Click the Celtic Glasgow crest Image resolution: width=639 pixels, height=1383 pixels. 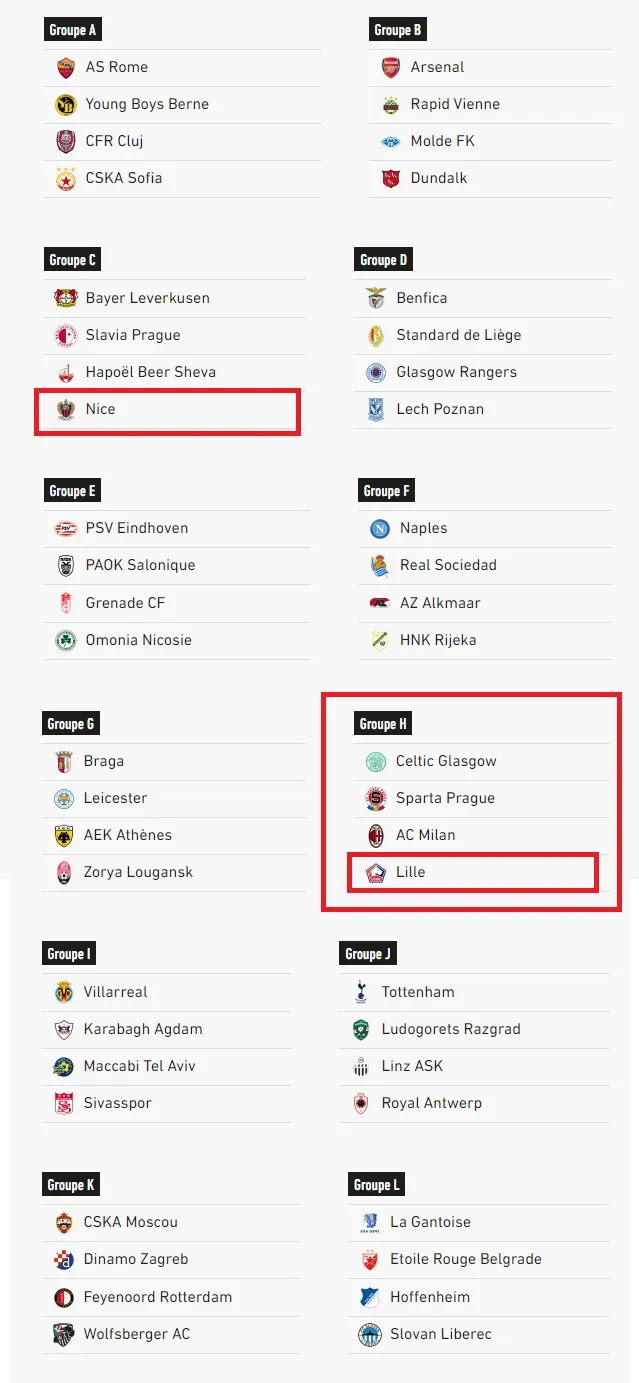(x=376, y=761)
